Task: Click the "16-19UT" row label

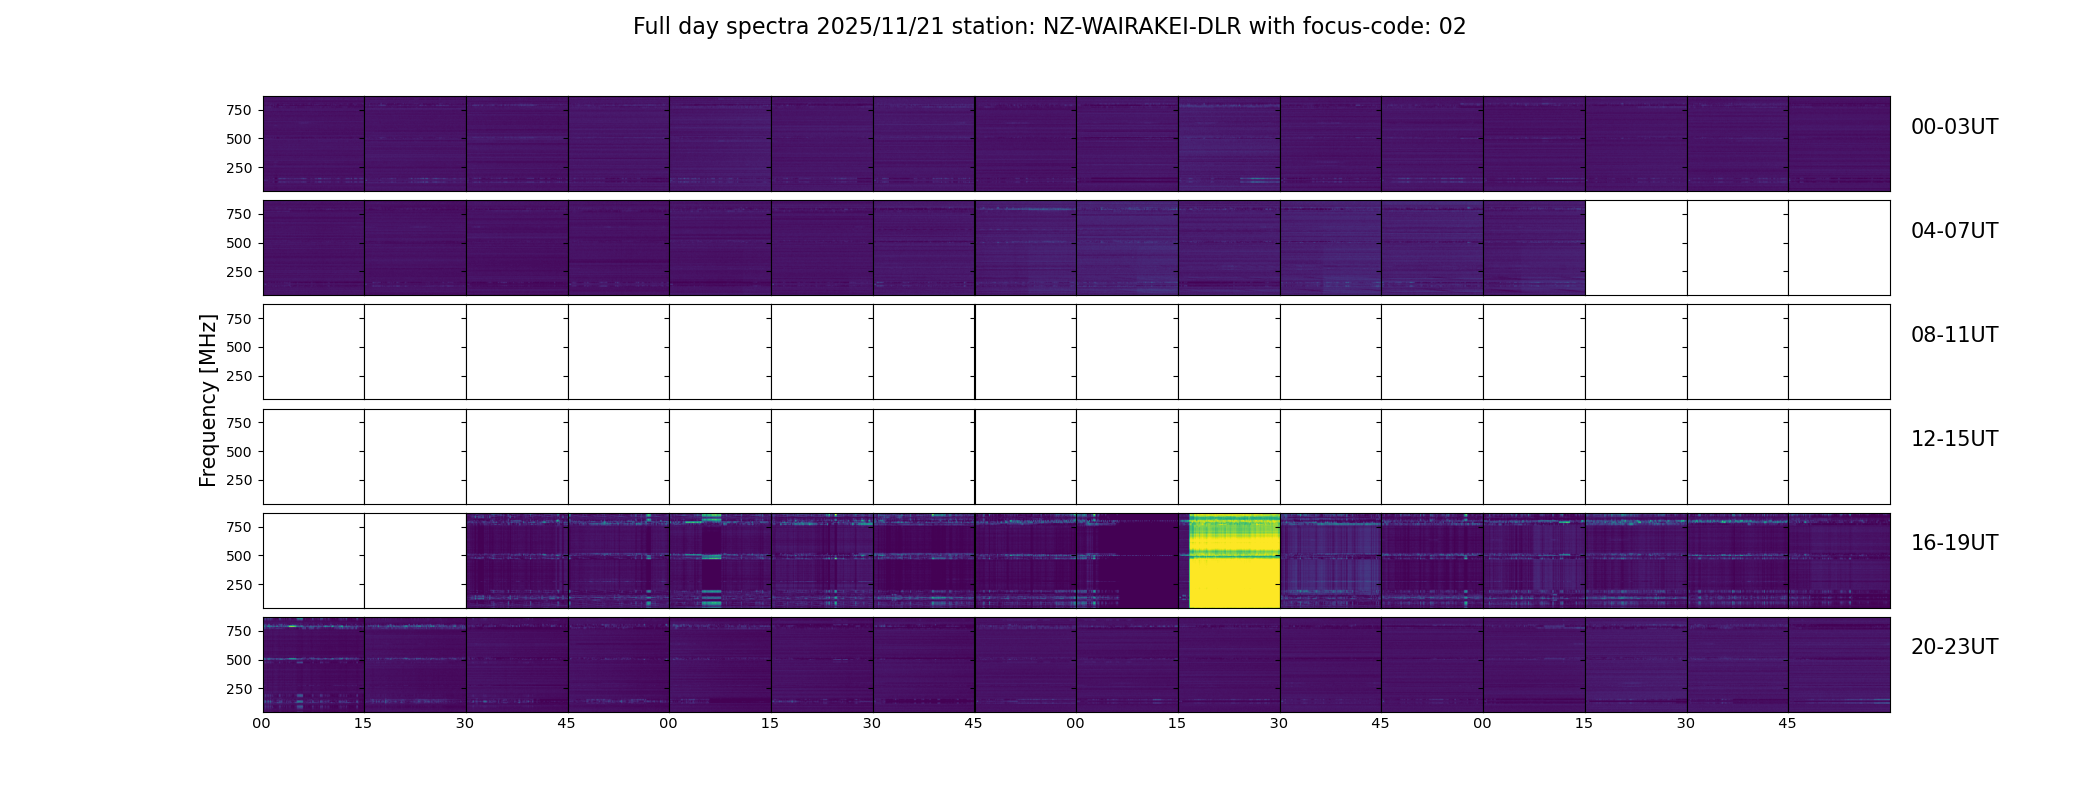Action: [1954, 543]
